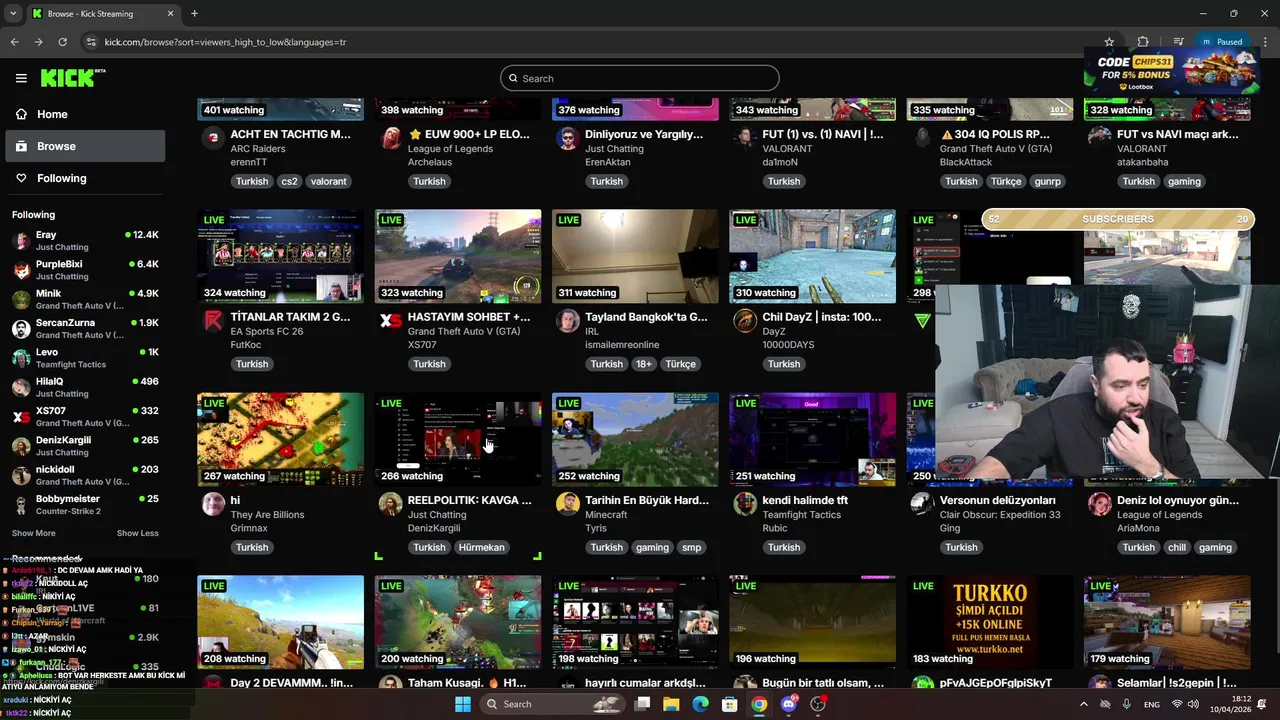Open the Chil DayZ stream thumbnail
This screenshot has width=1280, height=720.
coord(812,256)
